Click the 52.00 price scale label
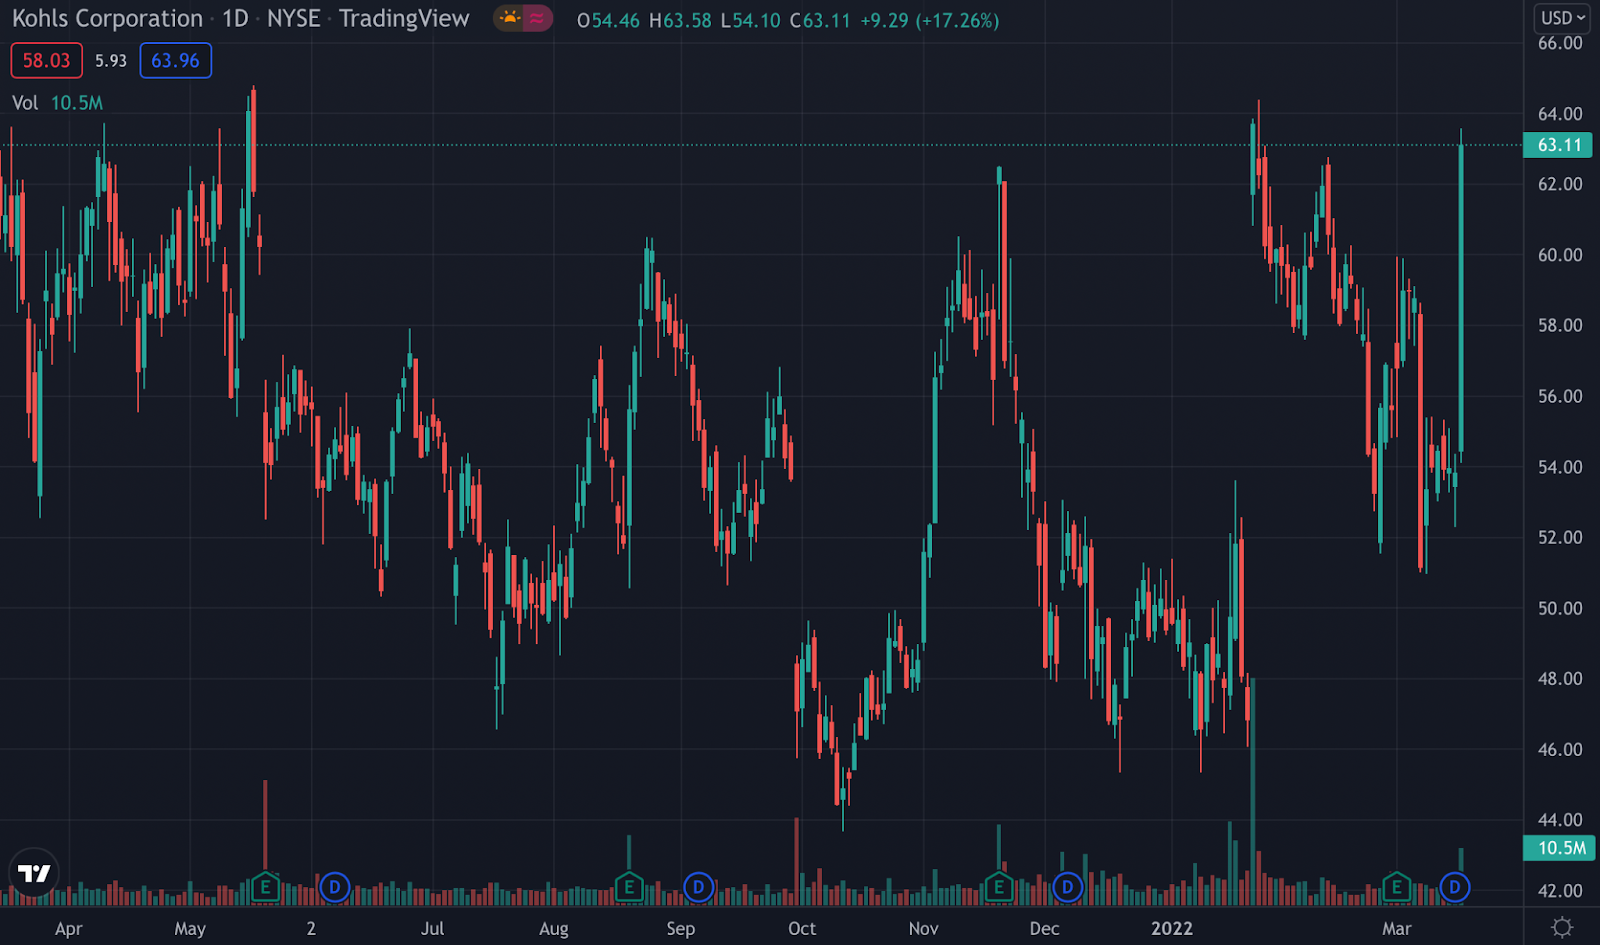Viewport: 1600px width, 945px height. [1560, 537]
